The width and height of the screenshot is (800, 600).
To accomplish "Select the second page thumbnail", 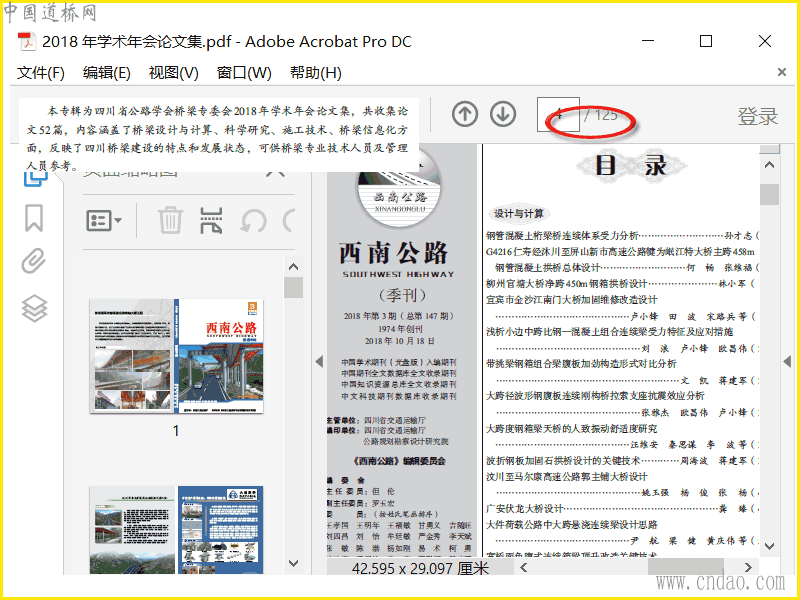I will (177, 530).
